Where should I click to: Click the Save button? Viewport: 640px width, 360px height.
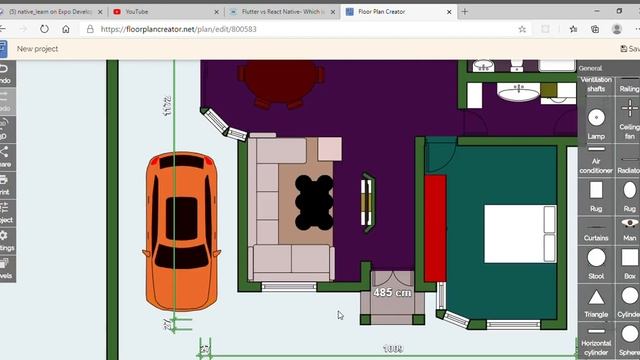630,49
